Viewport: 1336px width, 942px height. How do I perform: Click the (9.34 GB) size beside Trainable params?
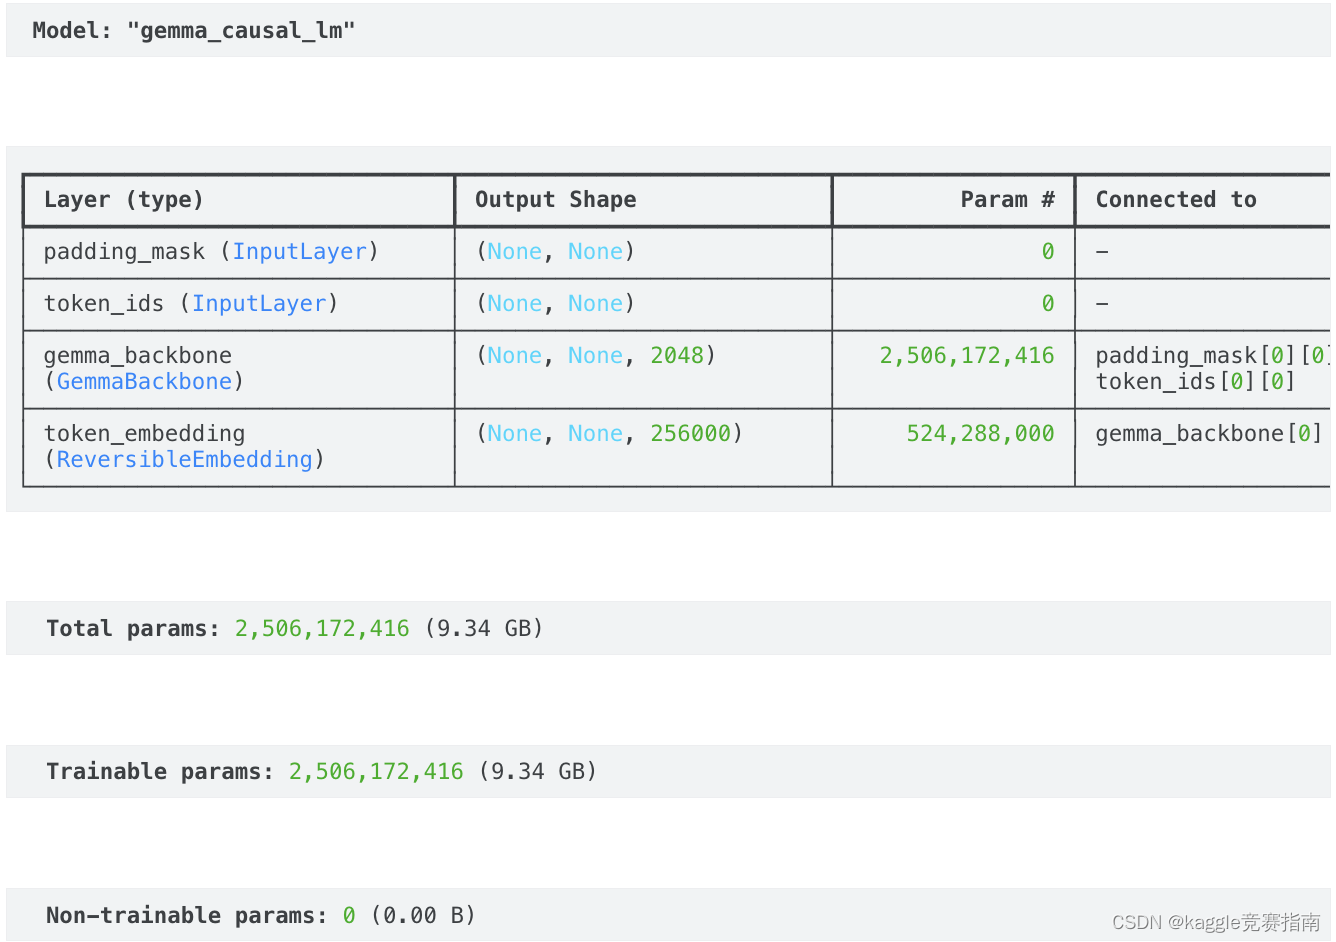pos(538,772)
